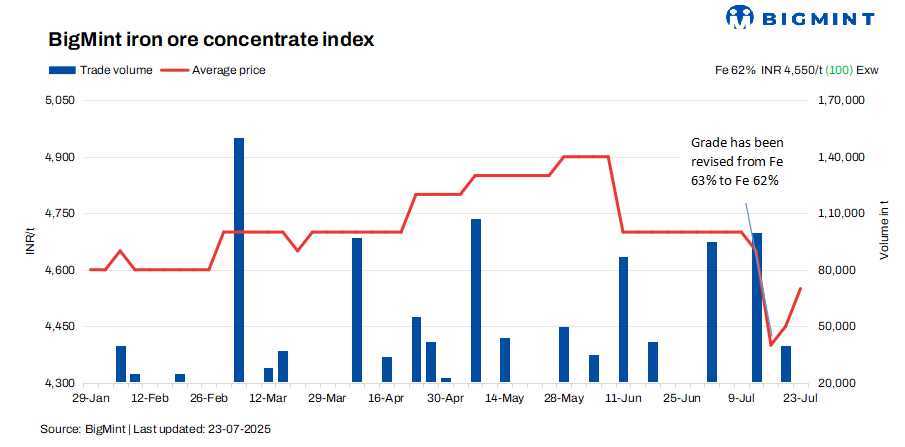Viewport: 905px width, 447px height.
Task: Click the tallest trade volume bar in early March
Action: point(239,260)
